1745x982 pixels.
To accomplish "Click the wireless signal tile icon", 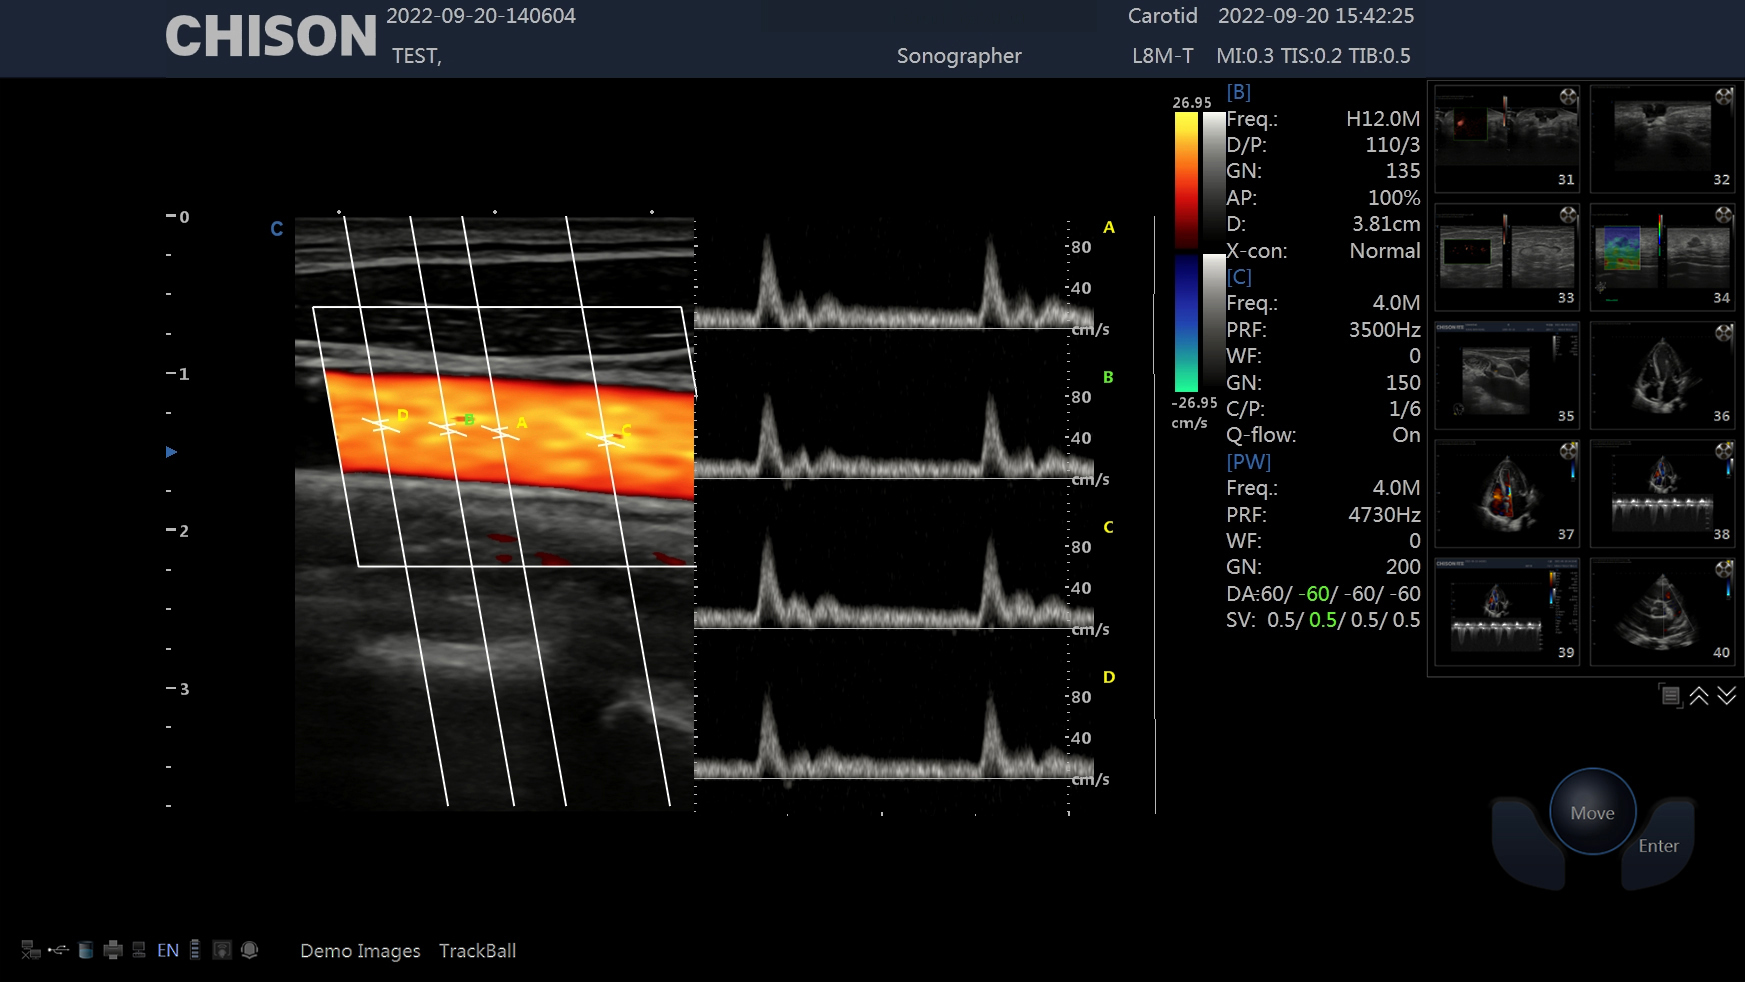I will point(222,950).
